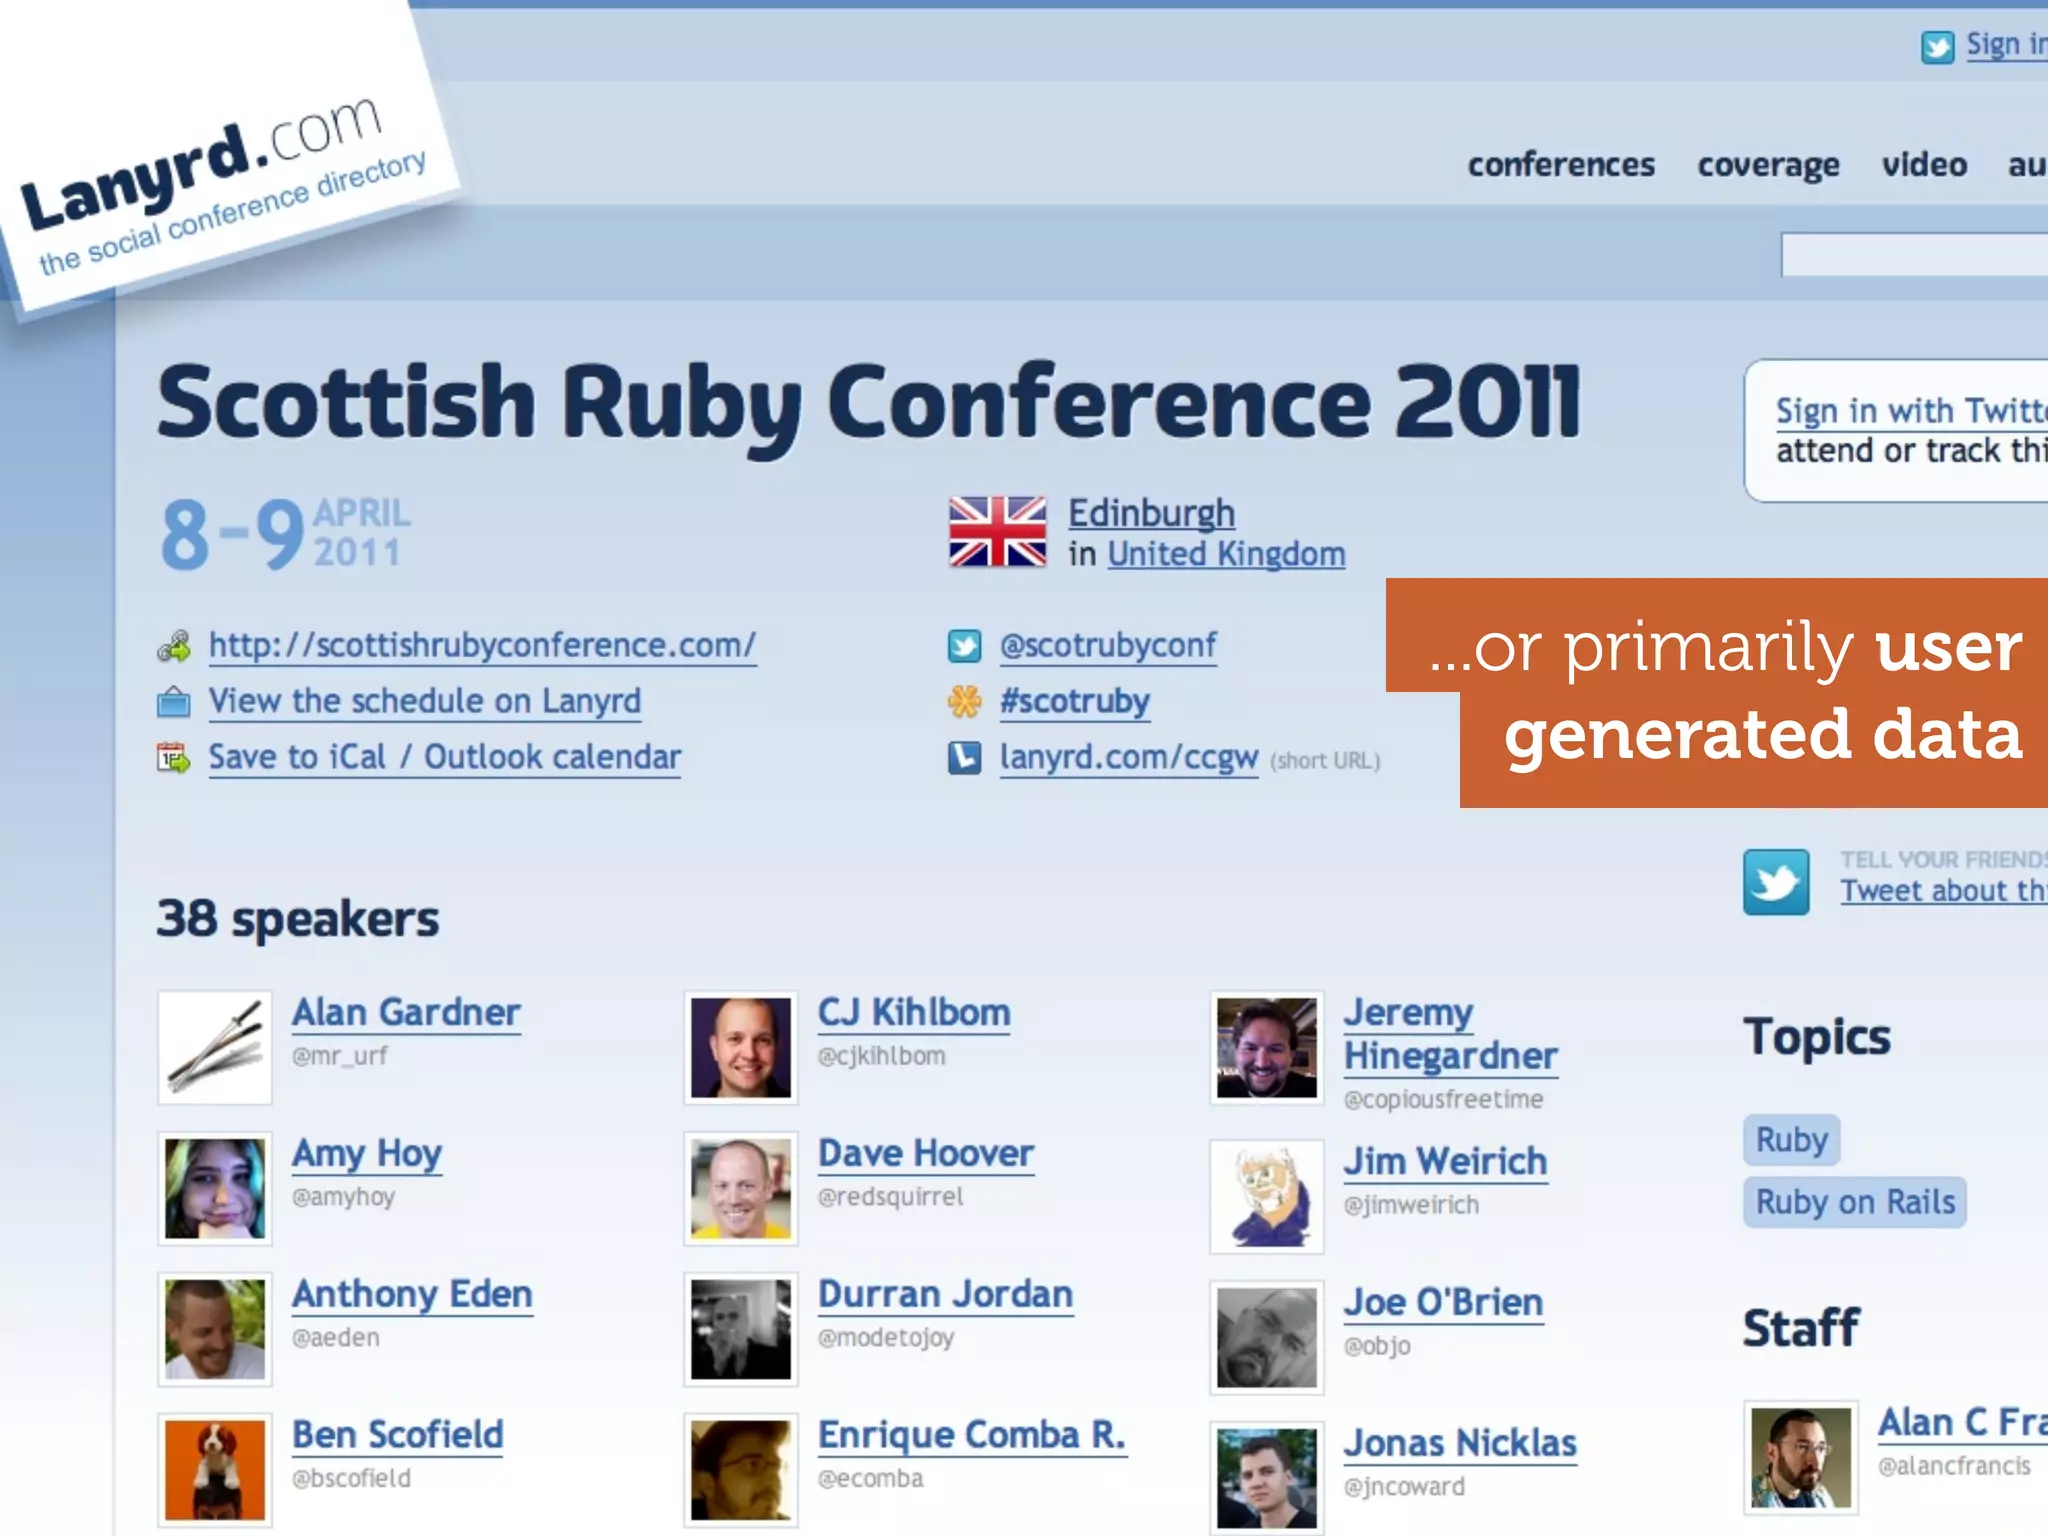Click the Twitter bird beside Sign in
This screenshot has width=2048, height=1536.
tap(1937, 47)
